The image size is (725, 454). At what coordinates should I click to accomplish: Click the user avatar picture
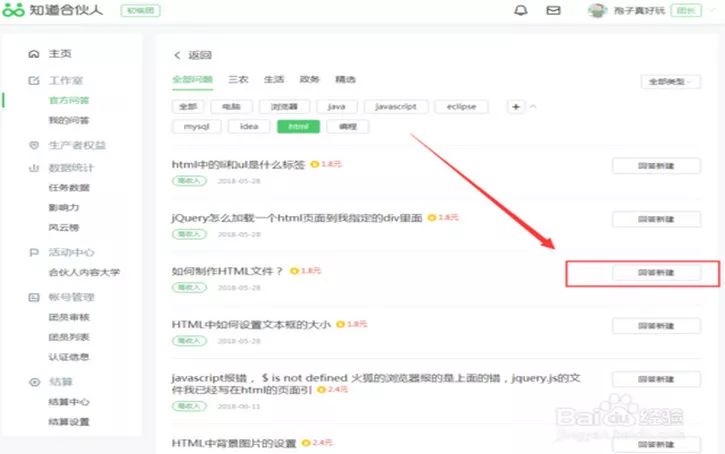[597, 10]
